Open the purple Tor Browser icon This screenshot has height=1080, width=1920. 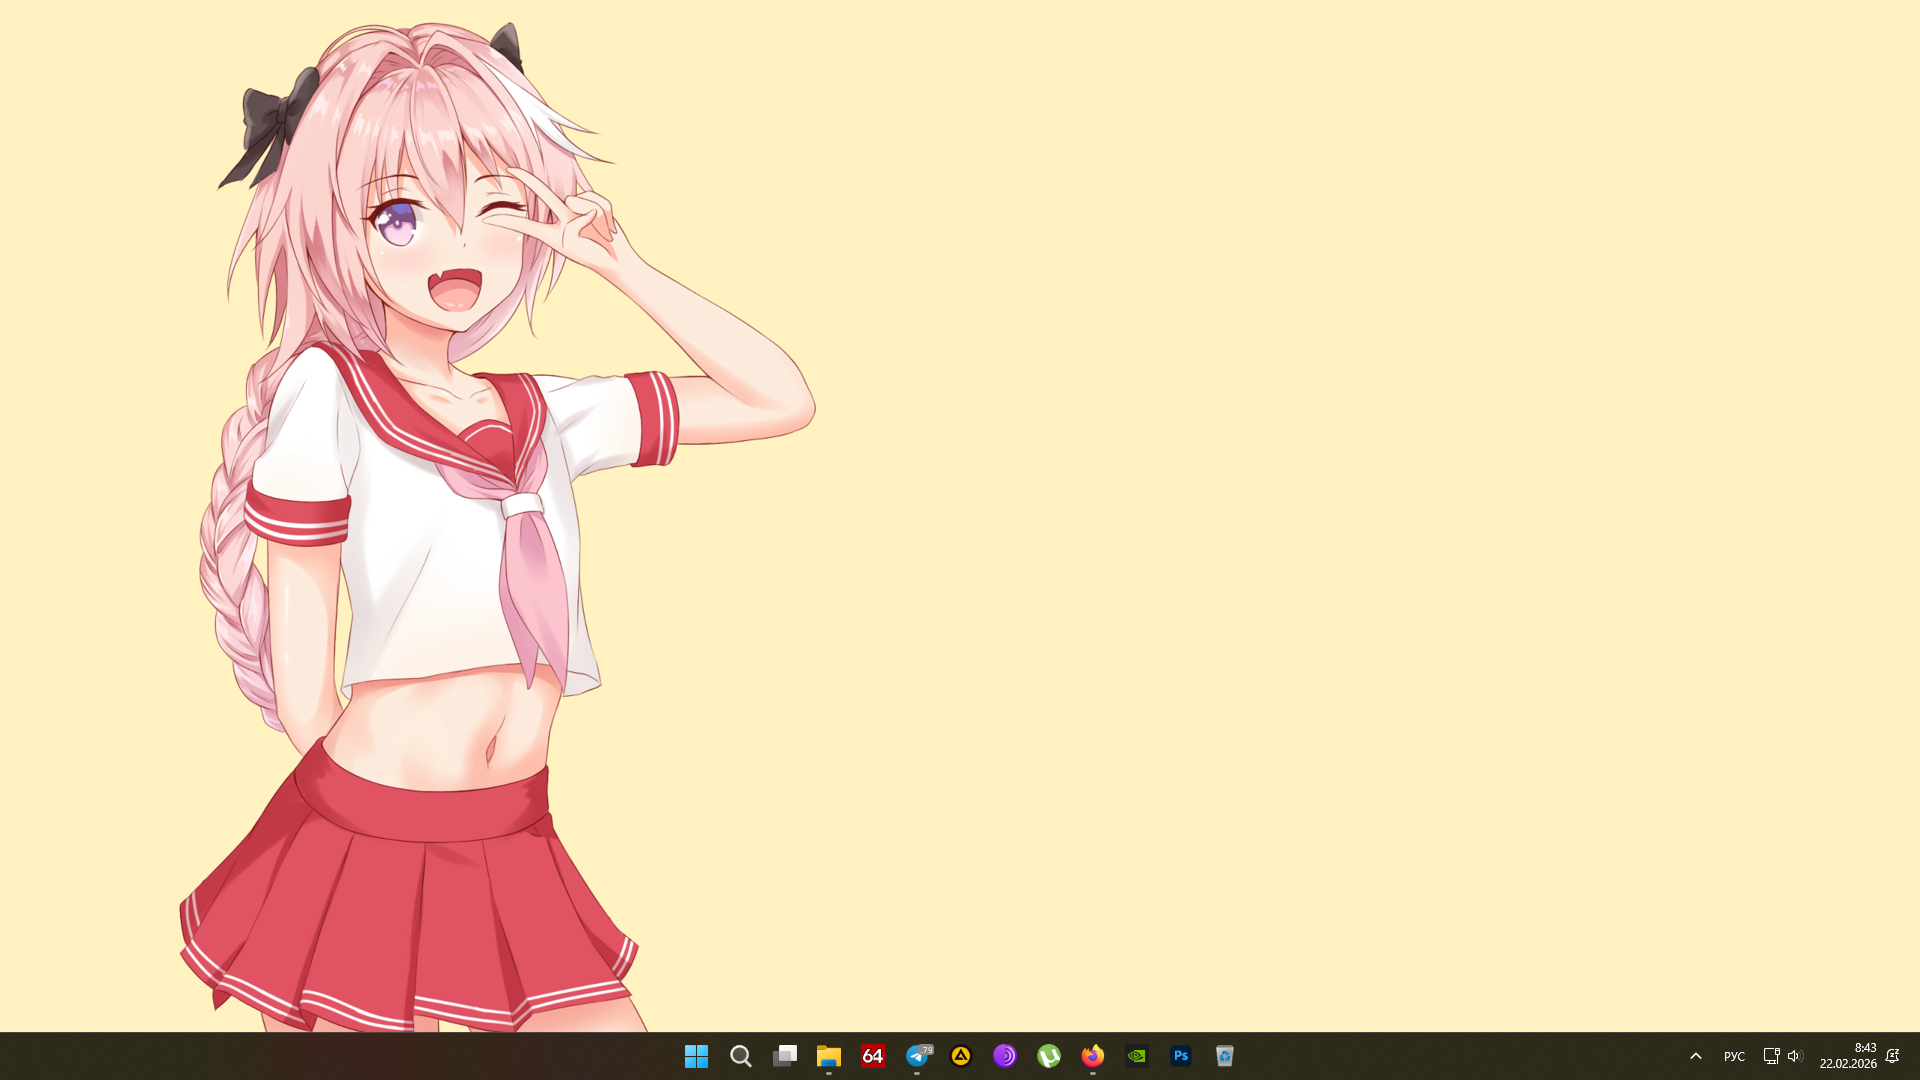click(x=1005, y=1056)
